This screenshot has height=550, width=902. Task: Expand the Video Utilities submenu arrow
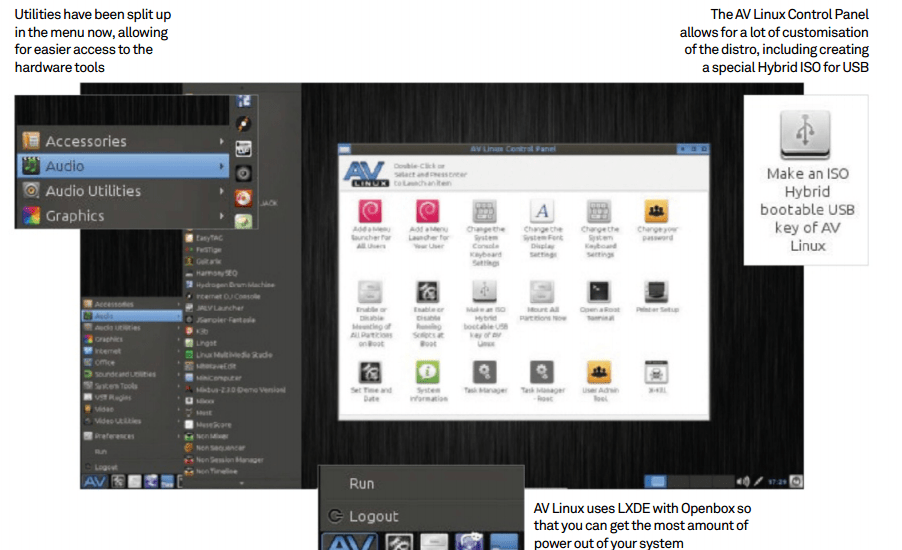point(178,421)
